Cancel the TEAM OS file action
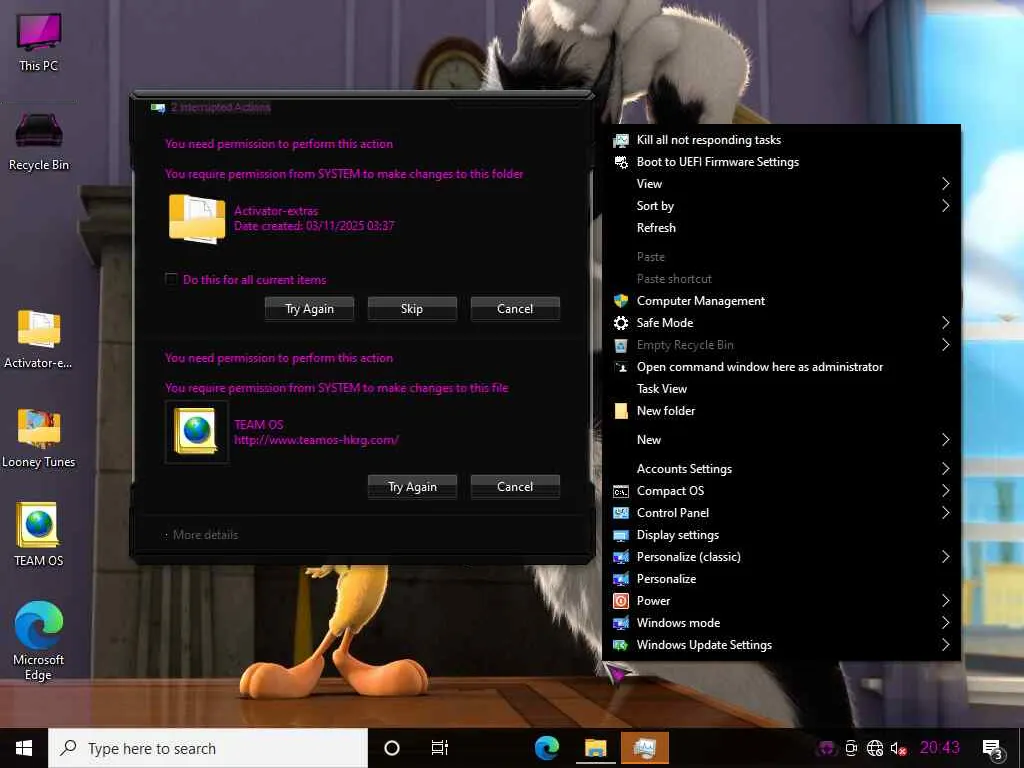Viewport: 1024px width, 768px height. point(515,487)
